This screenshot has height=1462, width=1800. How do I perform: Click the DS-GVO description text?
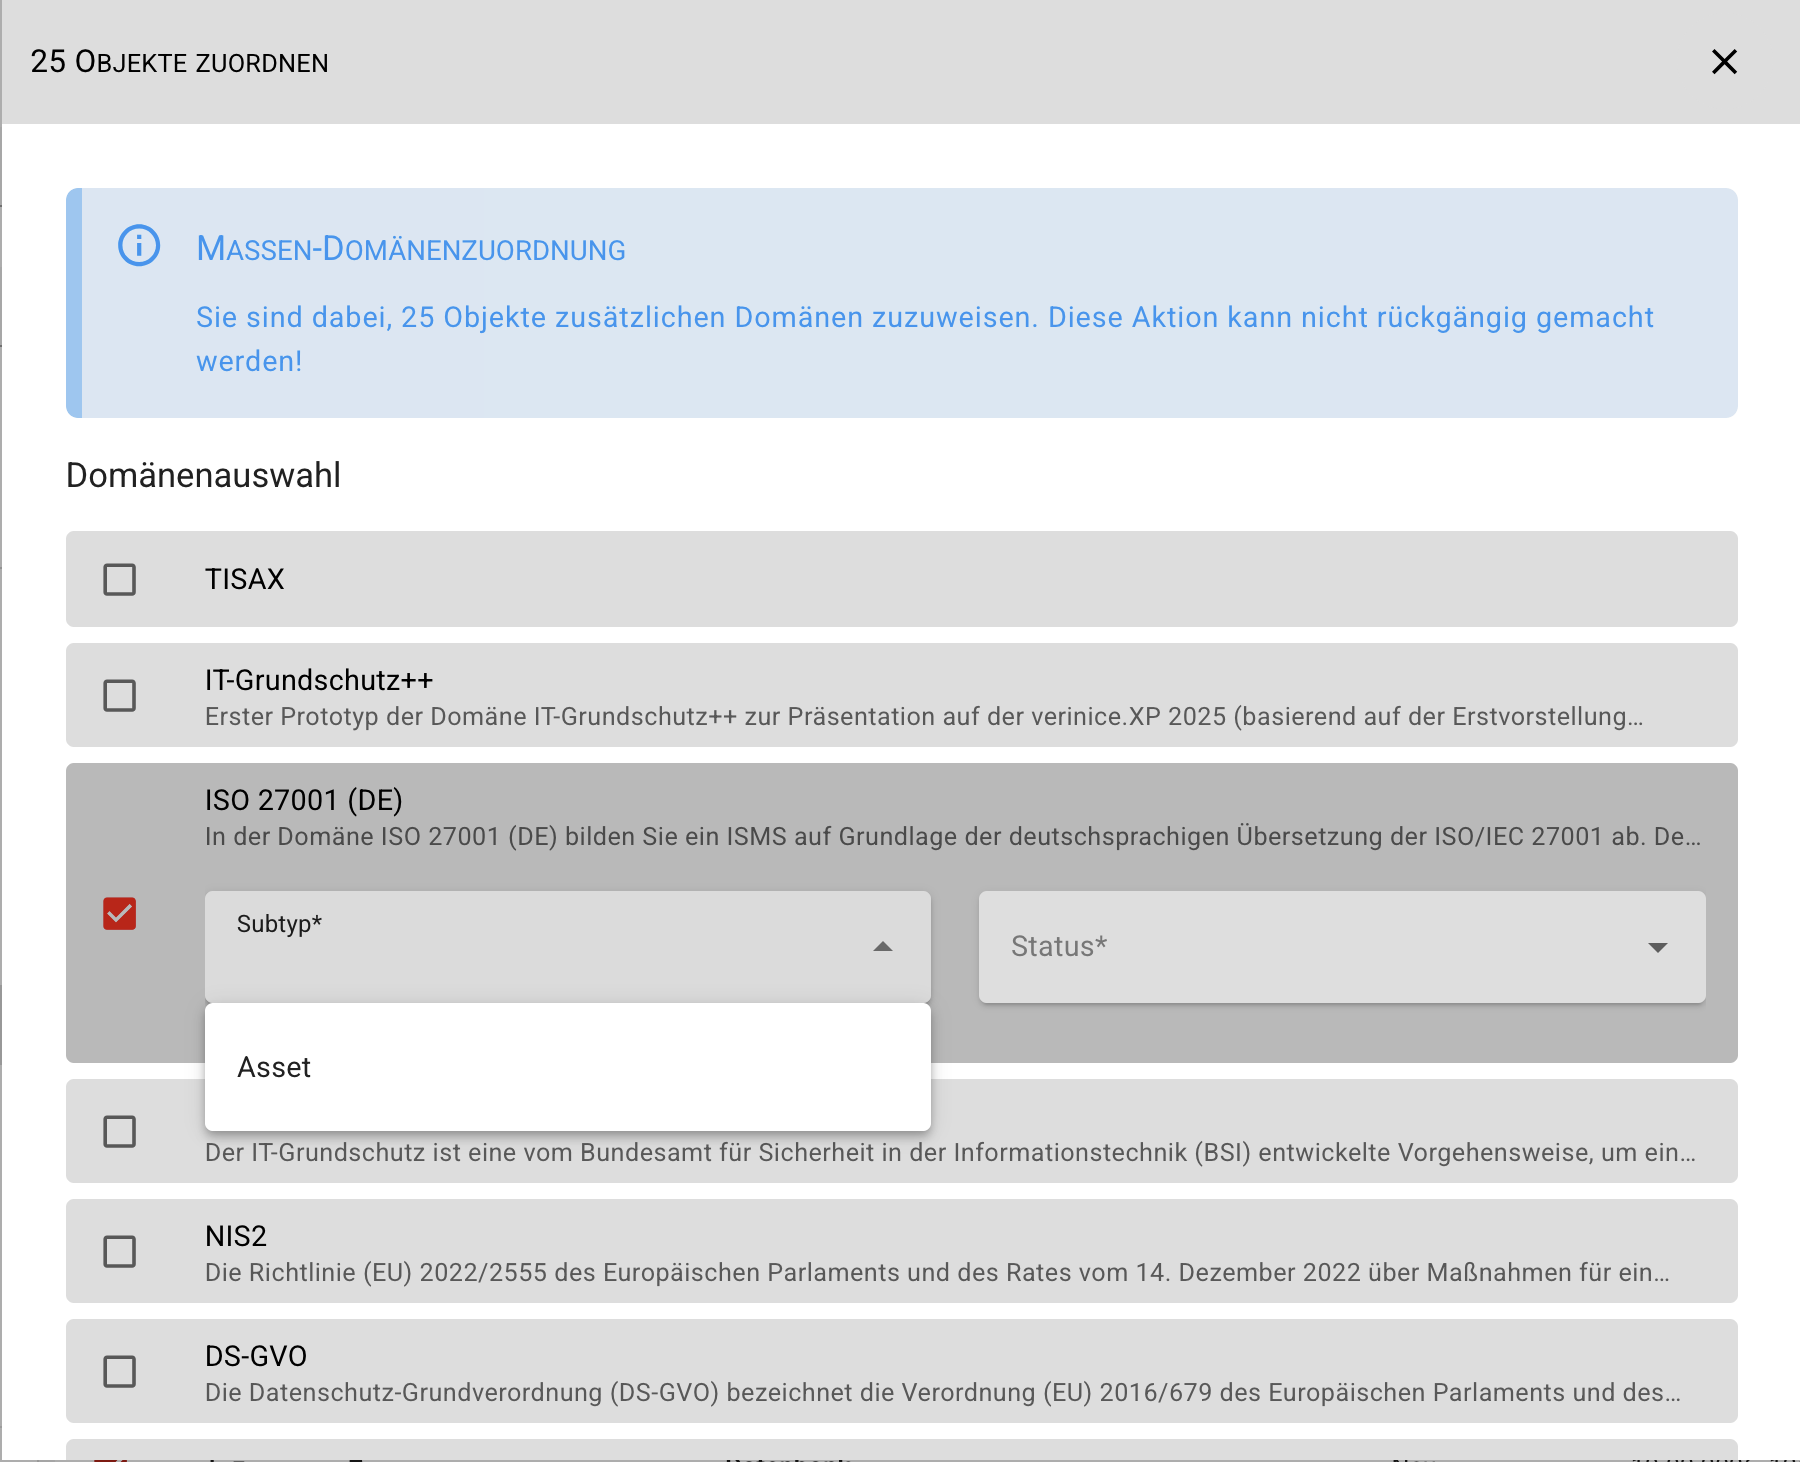click(x=942, y=1392)
